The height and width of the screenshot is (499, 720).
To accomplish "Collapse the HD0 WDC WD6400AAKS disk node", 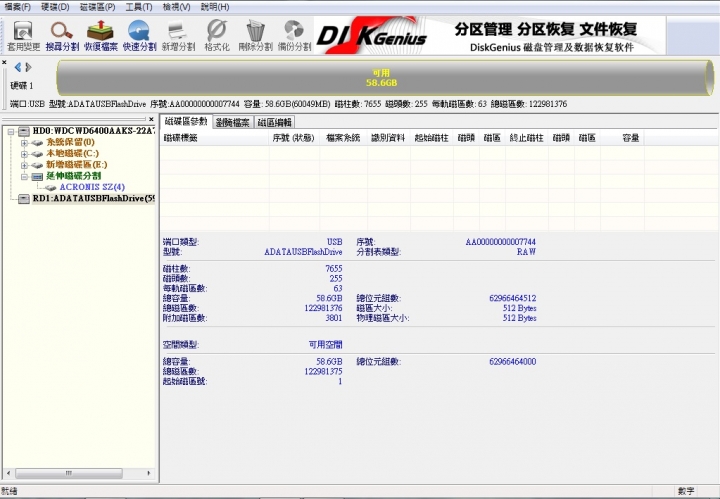I will [x=11, y=132].
